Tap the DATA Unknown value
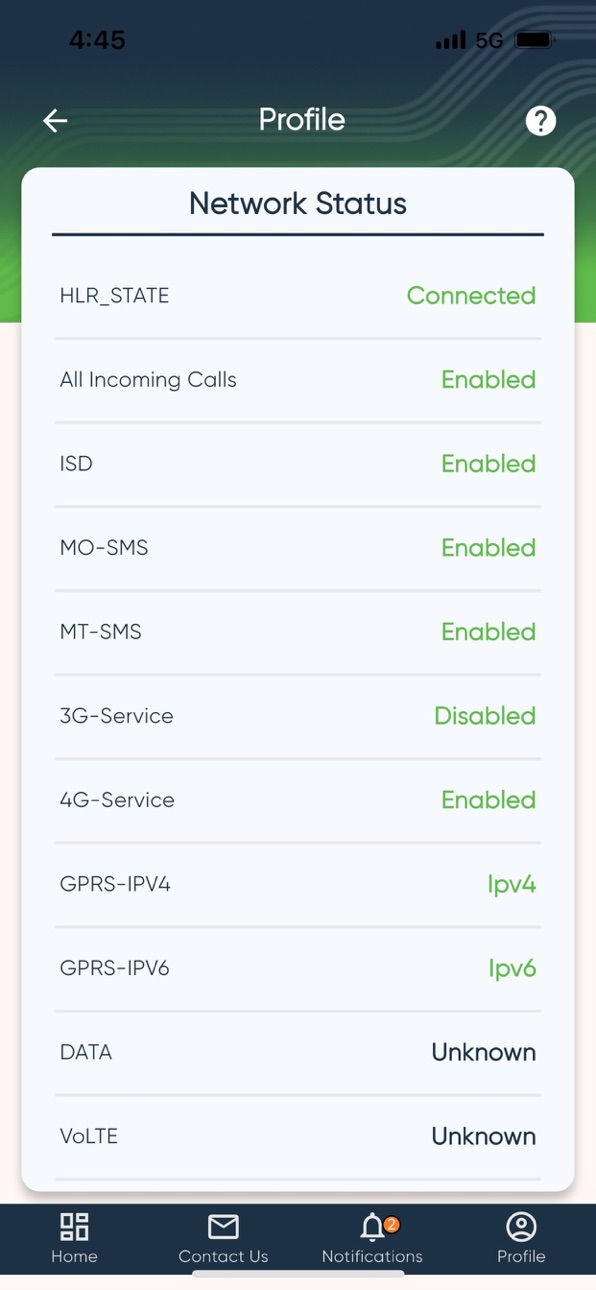Image resolution: width=596 pixels, height=1290 pixels. pyautogui.click(x=484, y=1052)
